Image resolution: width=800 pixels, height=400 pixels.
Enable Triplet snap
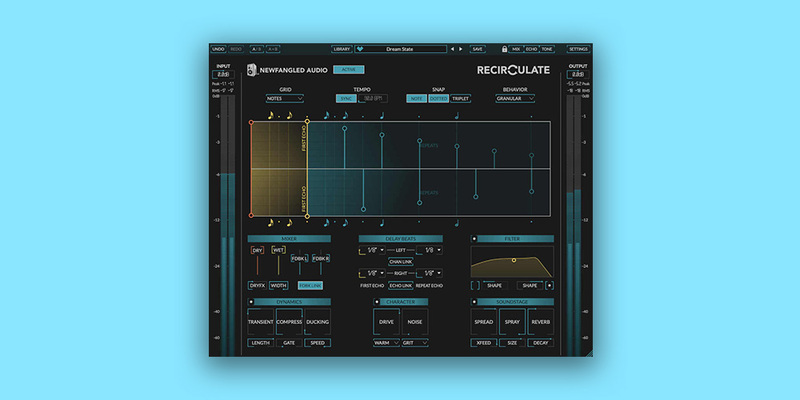[460, 98]
